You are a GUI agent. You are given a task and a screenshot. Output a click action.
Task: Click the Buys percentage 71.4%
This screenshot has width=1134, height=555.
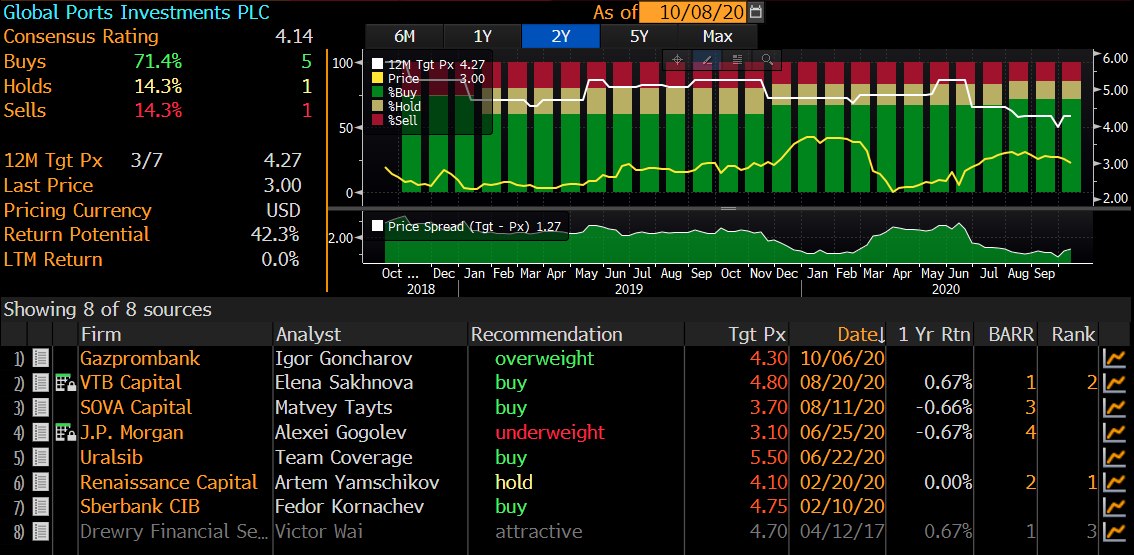click(158, 62)
